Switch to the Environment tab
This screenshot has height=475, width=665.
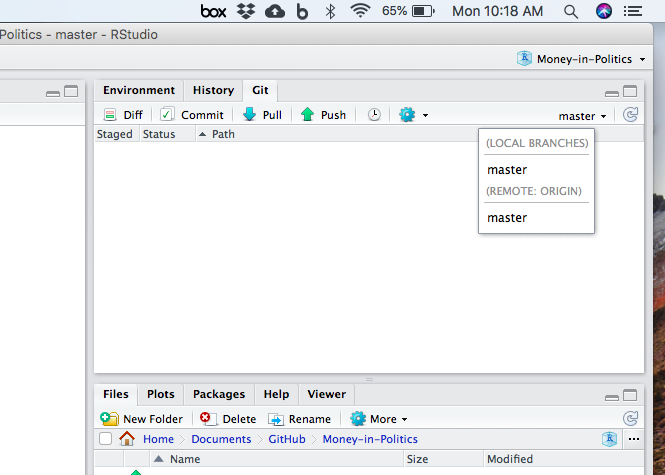[139, 90]
